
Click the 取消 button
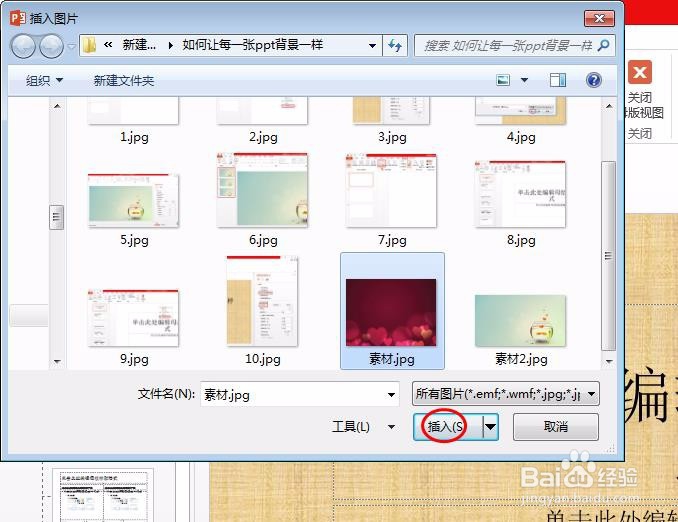[556, 427]
